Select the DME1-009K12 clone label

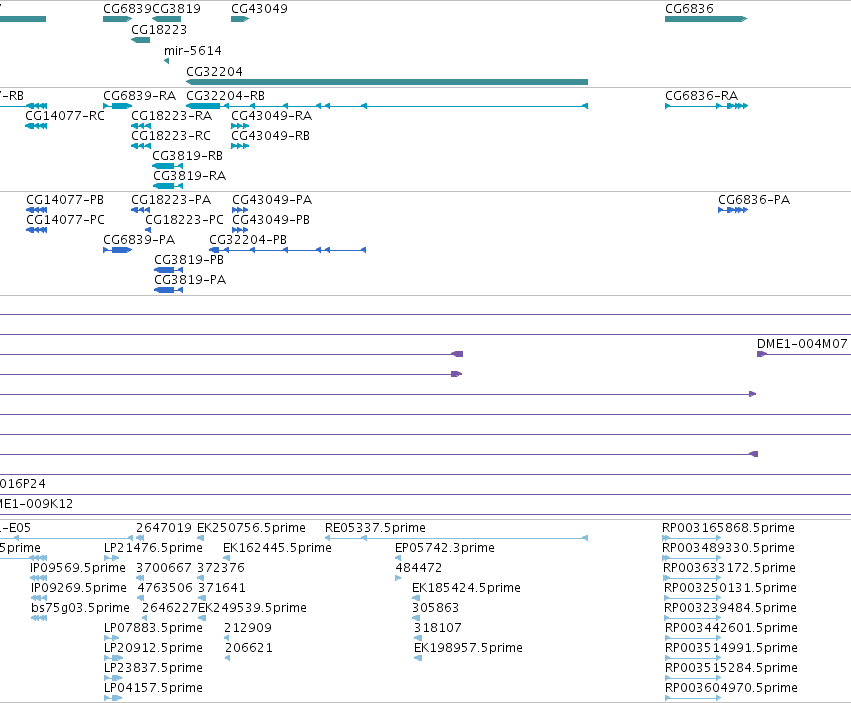[x=36, y=504]
